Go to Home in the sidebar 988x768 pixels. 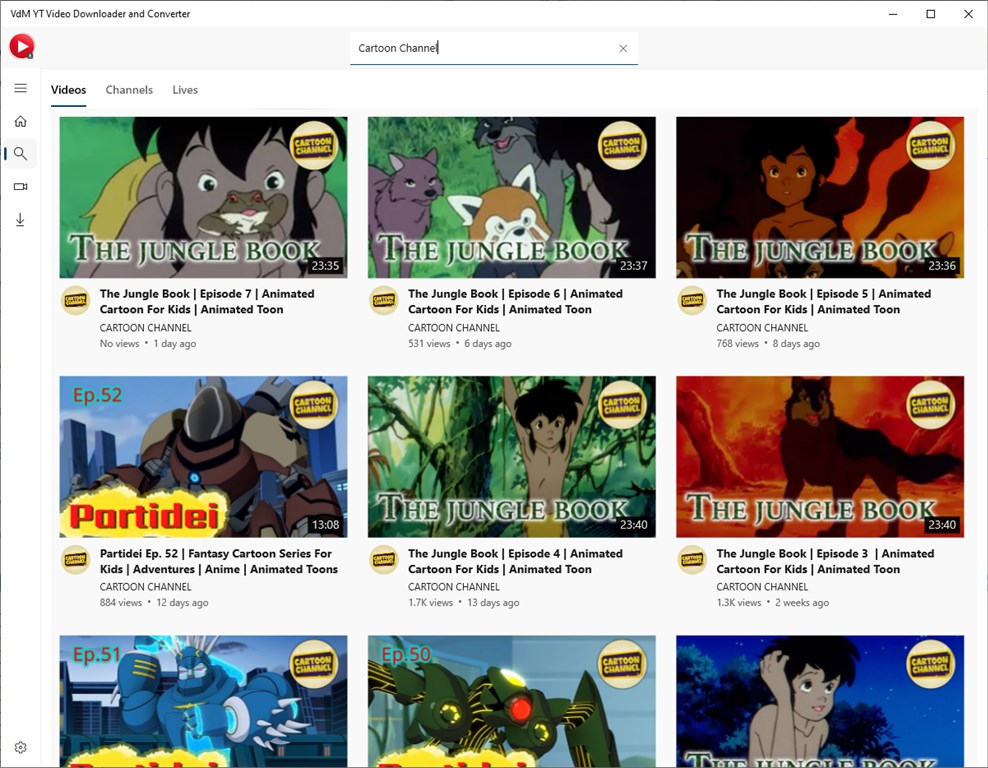pyautogui.click(x=20, y=121)
